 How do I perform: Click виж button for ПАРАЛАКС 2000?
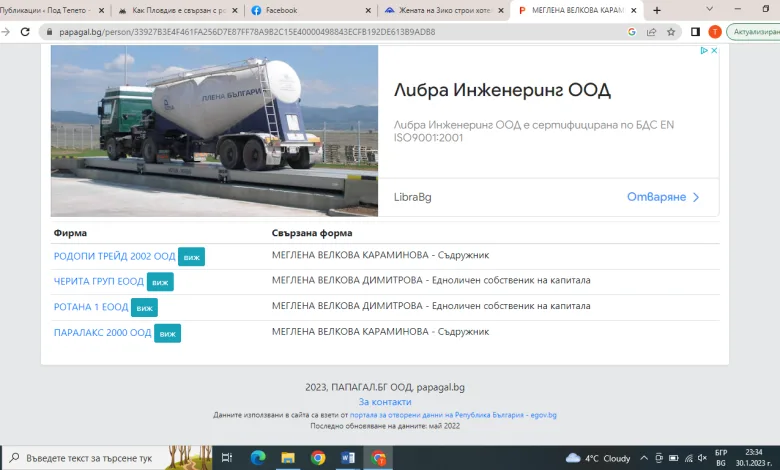coord(168,333)
